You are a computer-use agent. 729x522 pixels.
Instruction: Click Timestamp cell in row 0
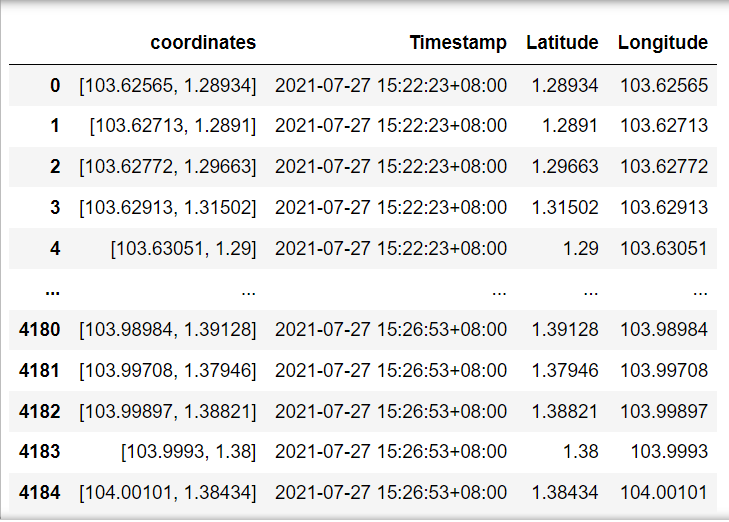click(x=391, y=86)
